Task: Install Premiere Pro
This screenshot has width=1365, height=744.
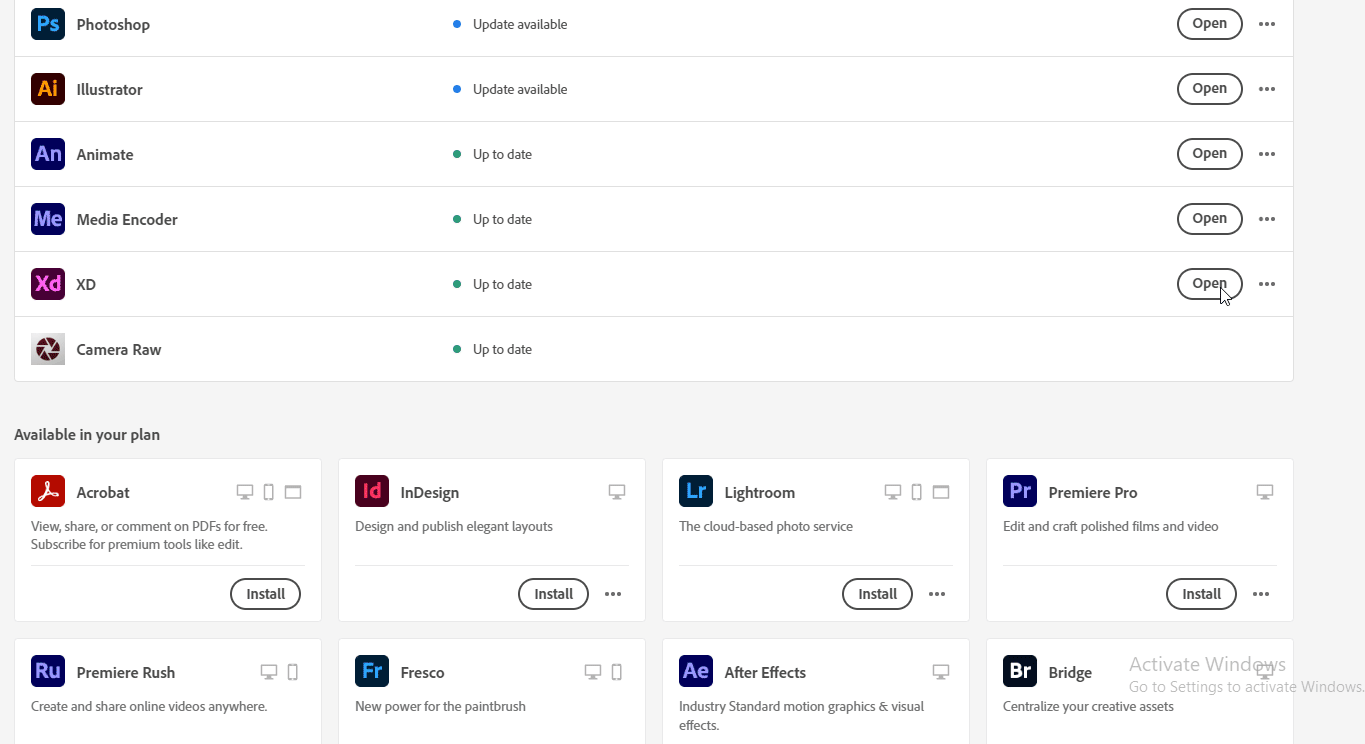Action: [x=1201, y=594]
